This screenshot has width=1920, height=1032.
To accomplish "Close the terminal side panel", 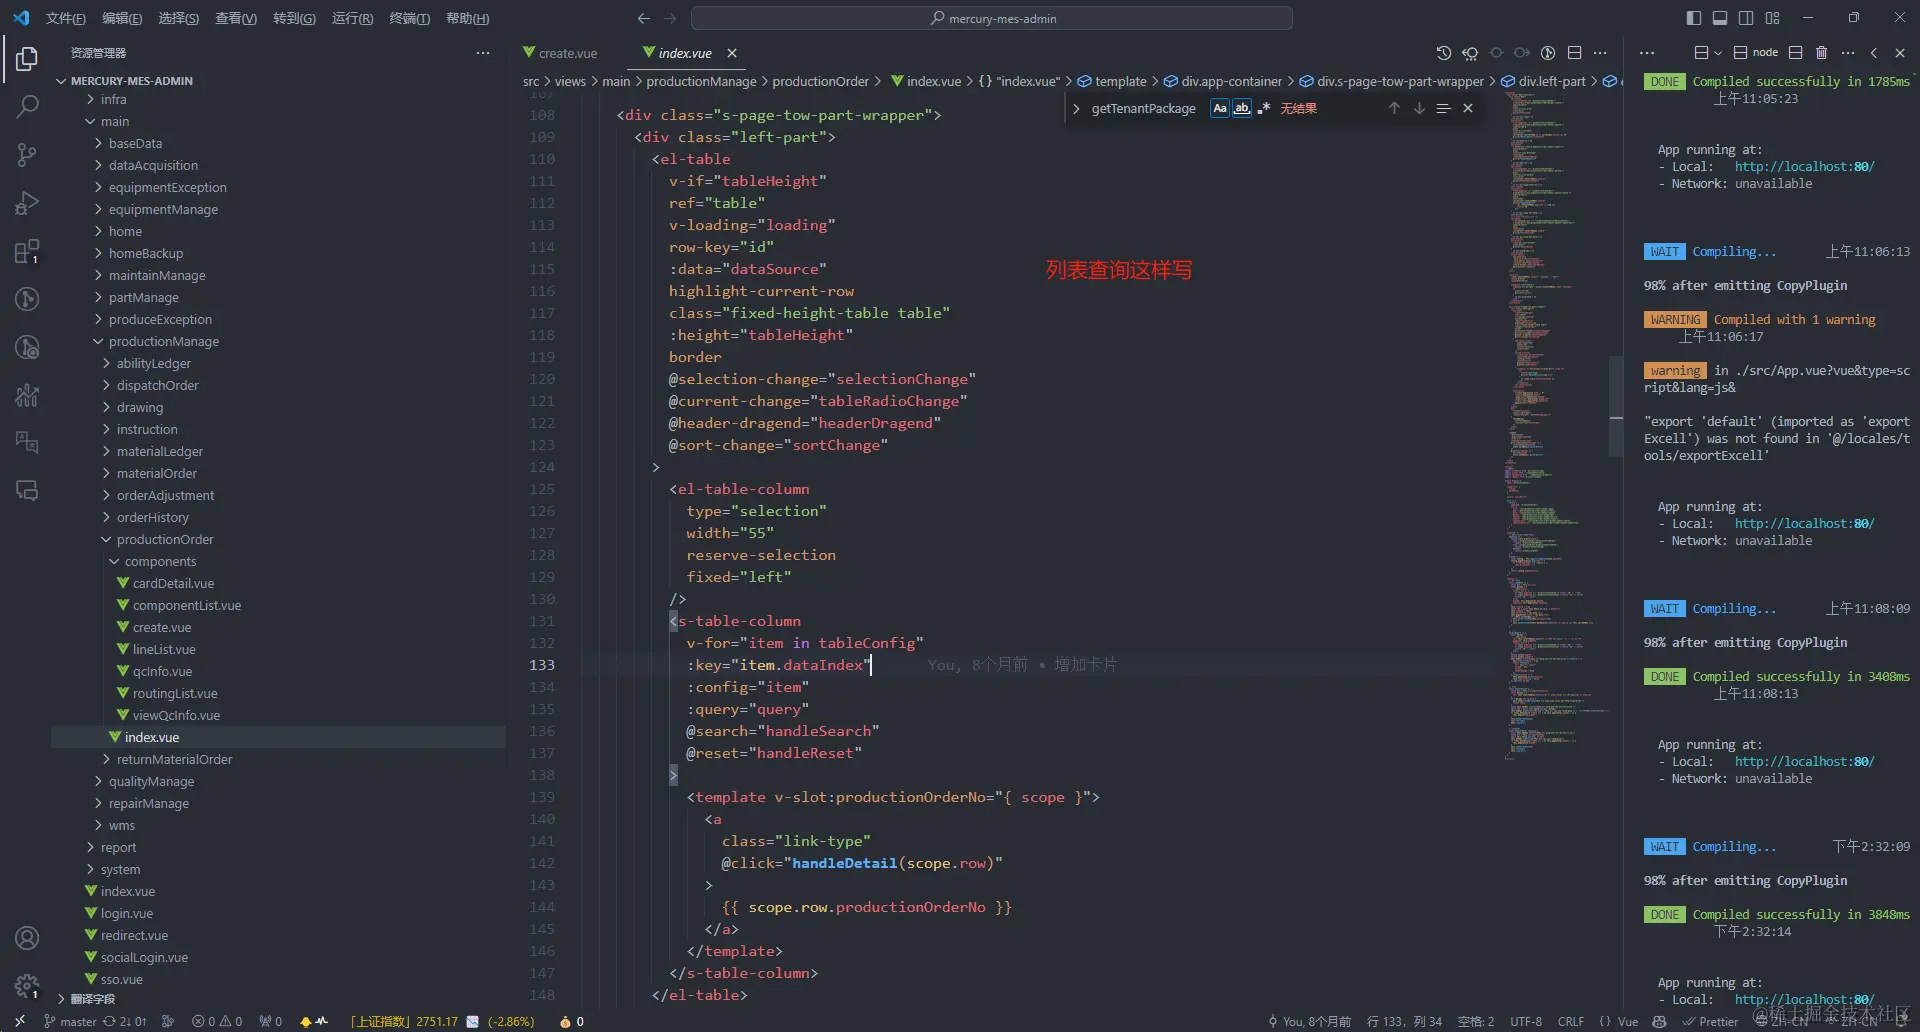I will tap(1900, 53).
